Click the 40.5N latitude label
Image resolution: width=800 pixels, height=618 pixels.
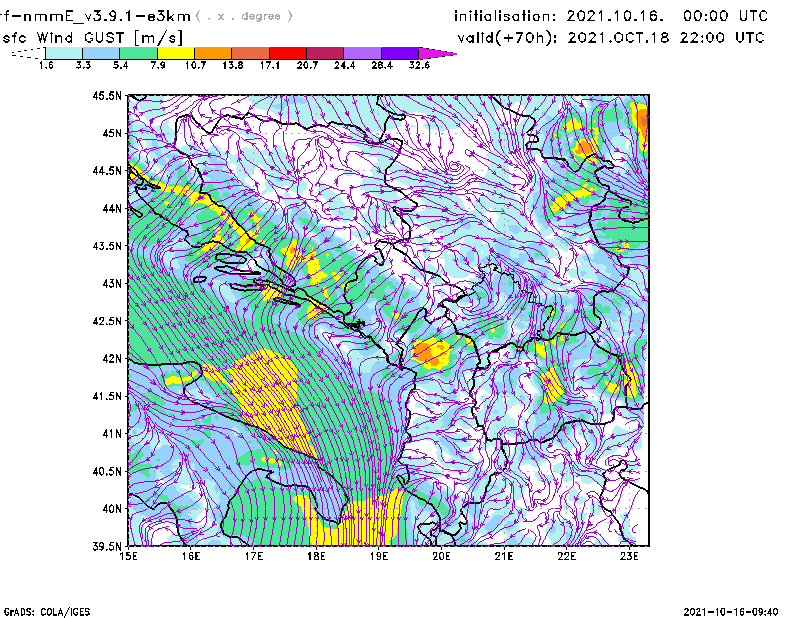click(x=108, y=471)
